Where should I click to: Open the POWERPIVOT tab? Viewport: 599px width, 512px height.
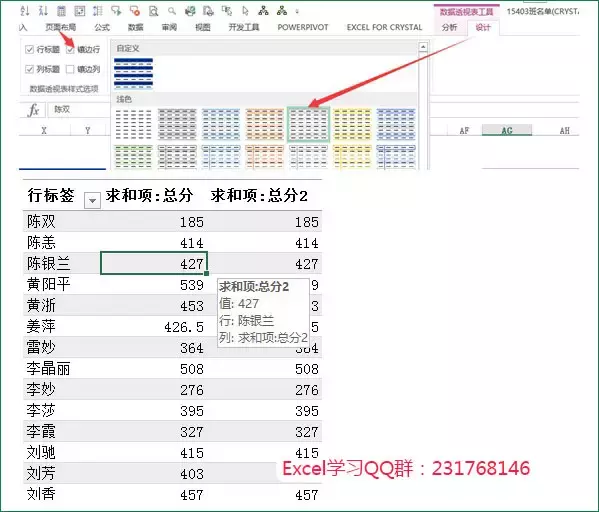[303, 27]
